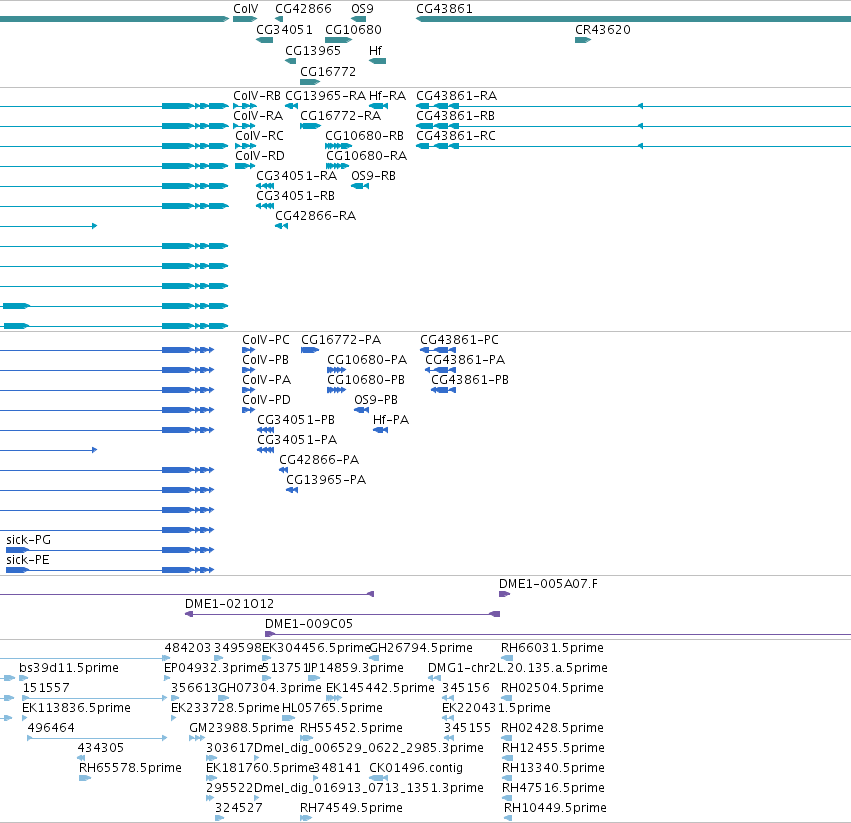Select the RH02504.5prime EST label
The image size is (851, 823).
552,688
